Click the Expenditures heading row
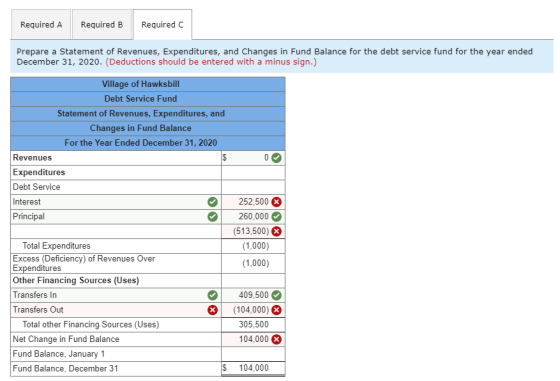This screenshot has width=560, height=381. click(x=116, y=172)
